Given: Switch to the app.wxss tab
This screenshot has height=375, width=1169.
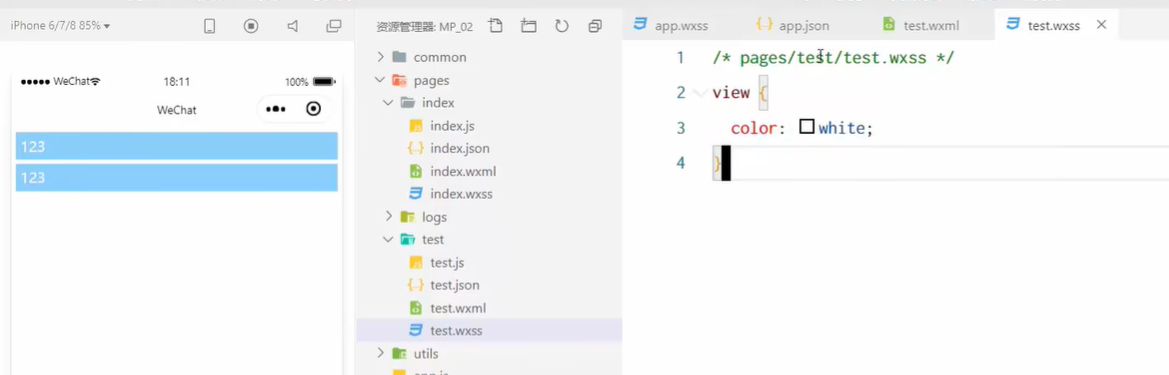Looking at the screenshot, I should tap(671, 25).
